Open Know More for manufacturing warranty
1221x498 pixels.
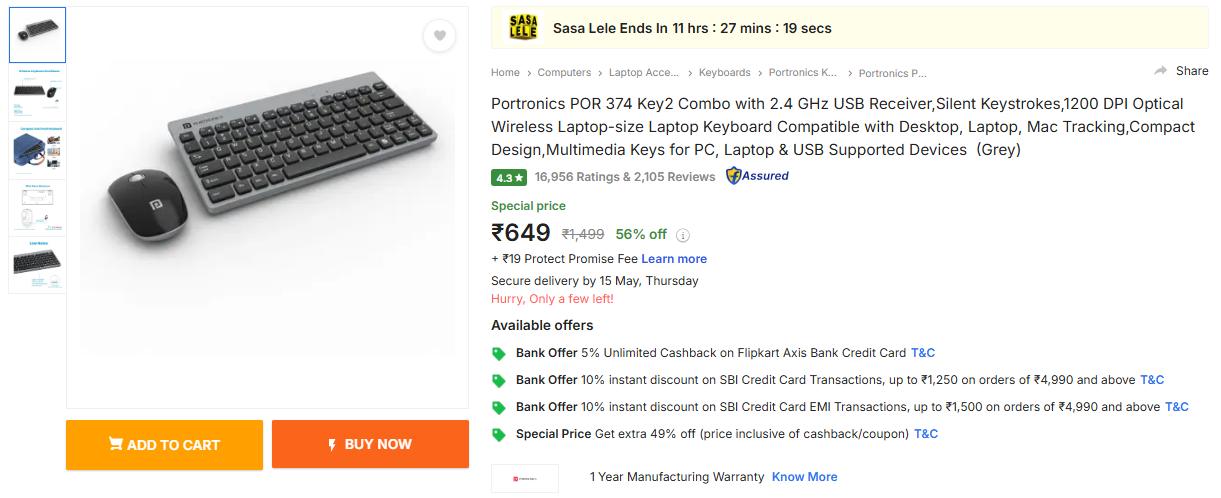coord(805,477)
